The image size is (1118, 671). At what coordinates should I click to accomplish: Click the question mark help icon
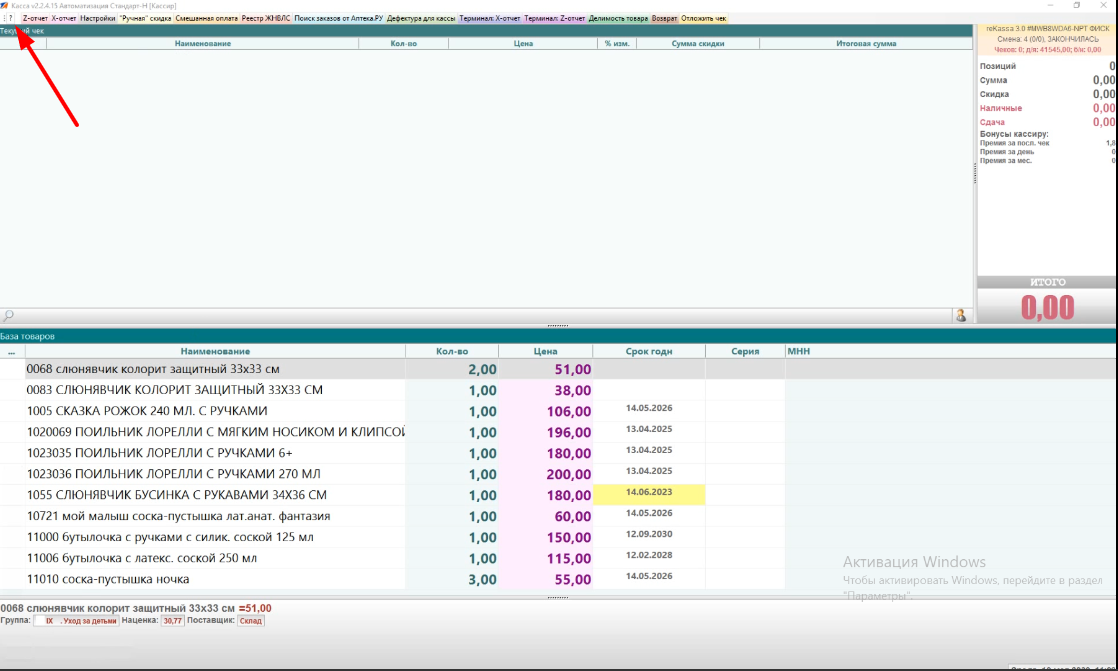[x=11, y=19]
